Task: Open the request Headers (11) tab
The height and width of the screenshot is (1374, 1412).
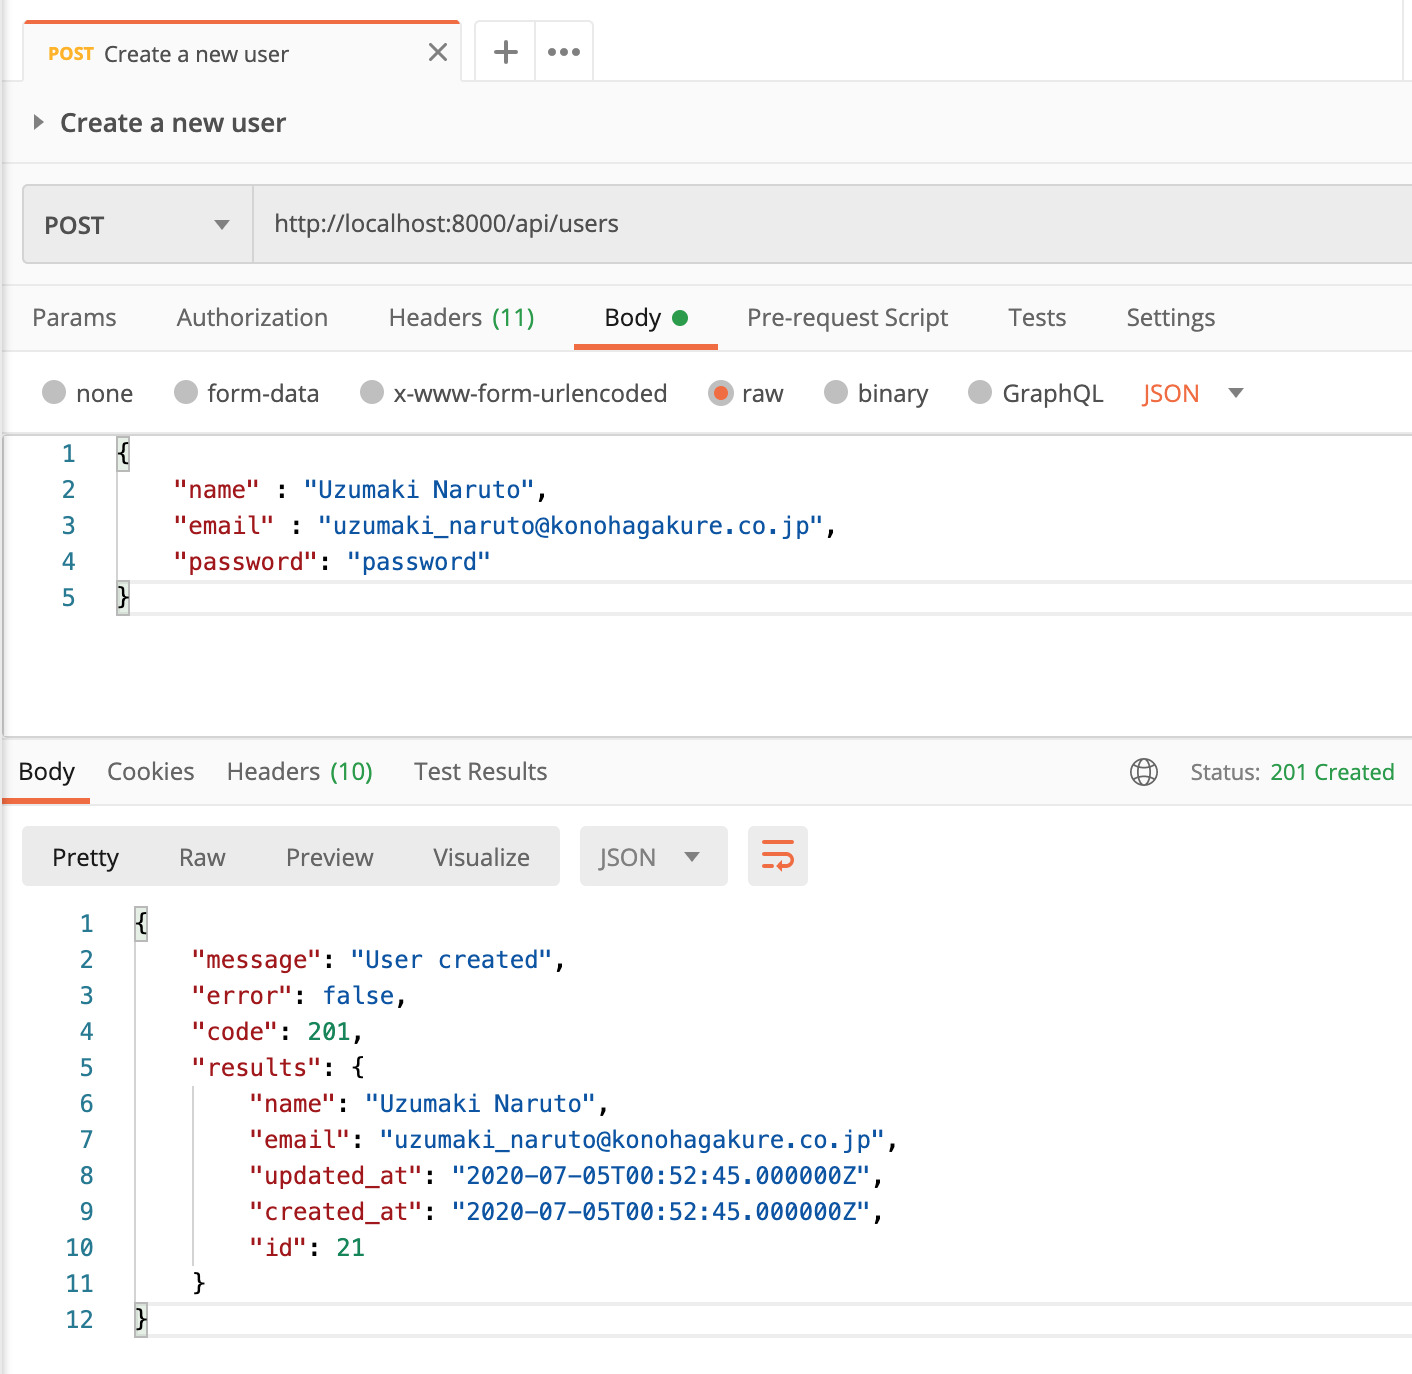Action: [x=462, y=318]
